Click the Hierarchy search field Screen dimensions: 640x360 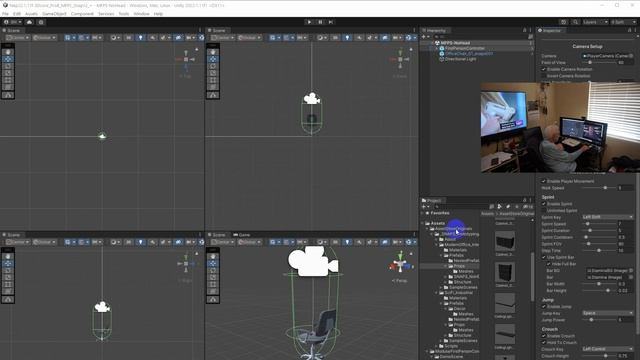(x=480, y=37)
